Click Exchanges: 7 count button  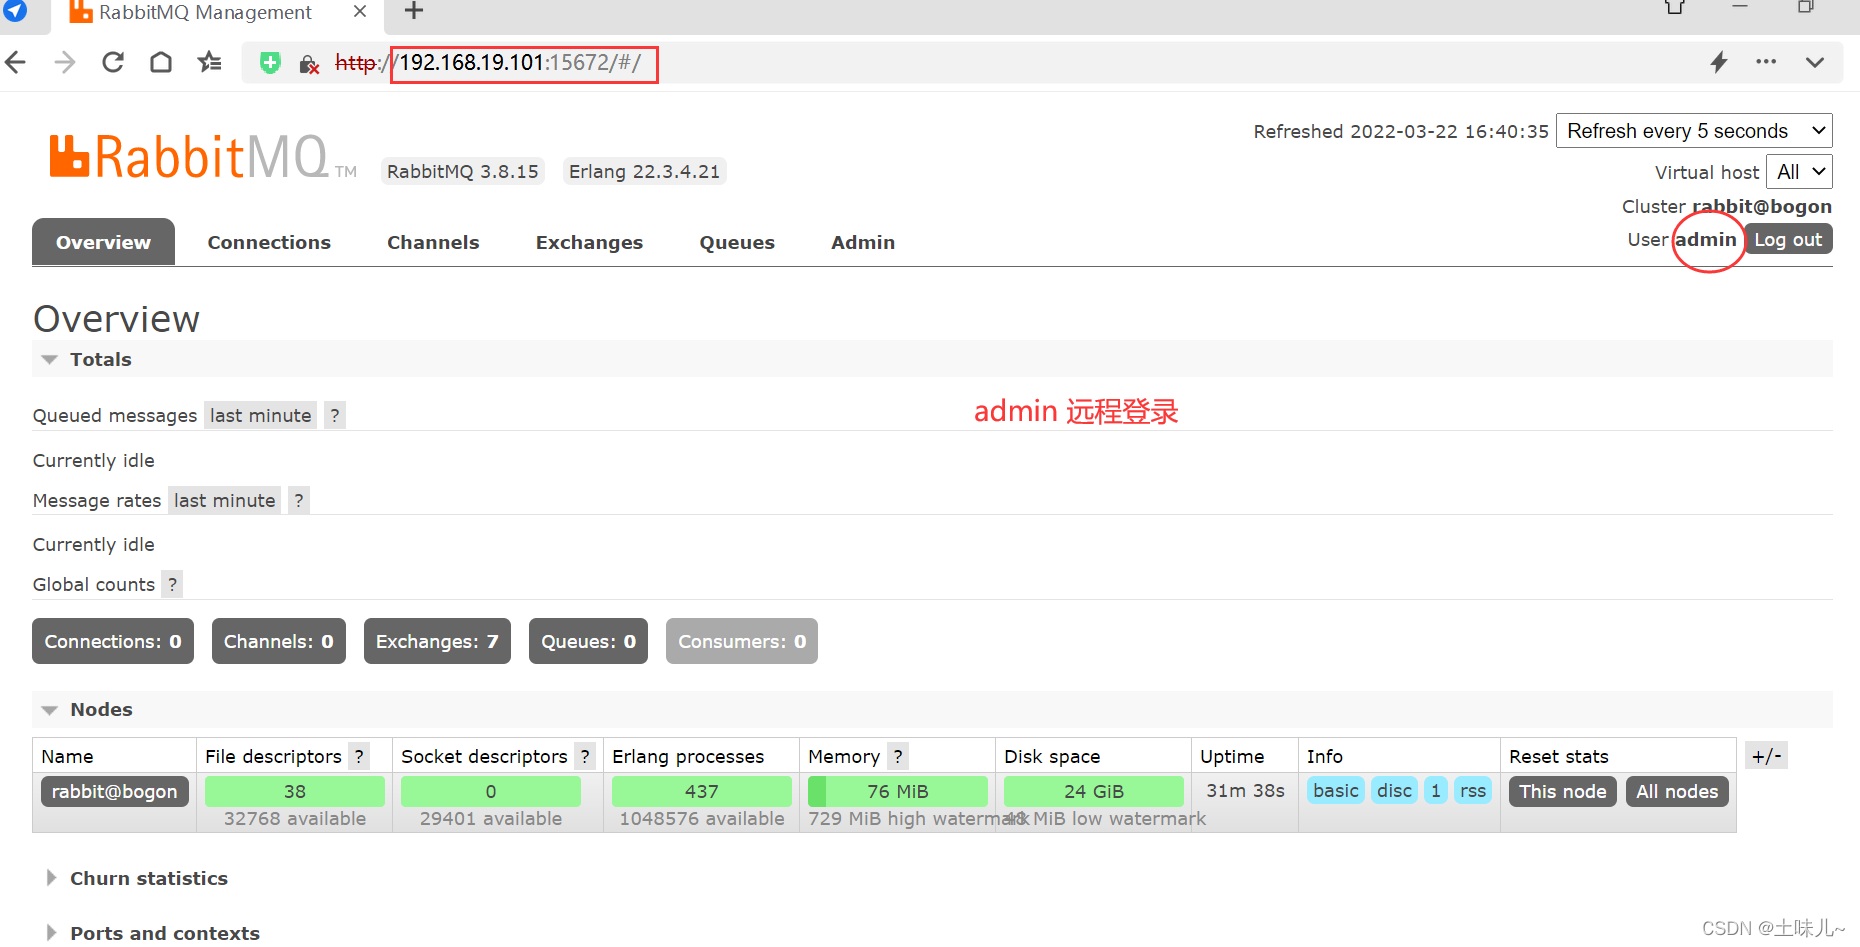(x=437, y=641)
